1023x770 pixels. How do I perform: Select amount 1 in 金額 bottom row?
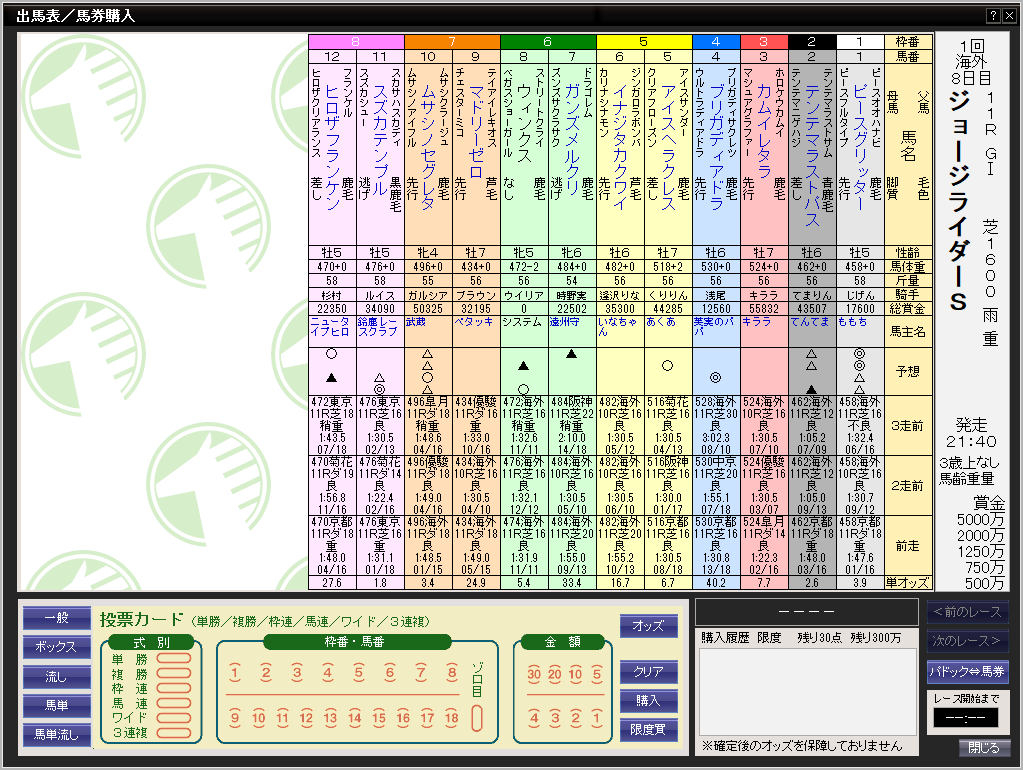[x=596, y=718]
